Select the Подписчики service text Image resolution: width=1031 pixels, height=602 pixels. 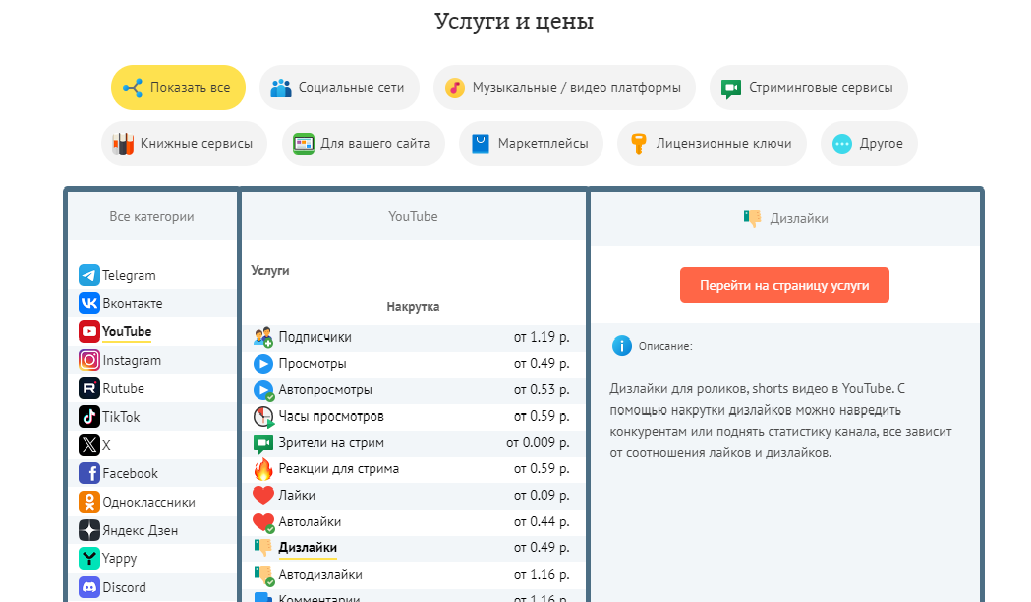pos(315,337)
